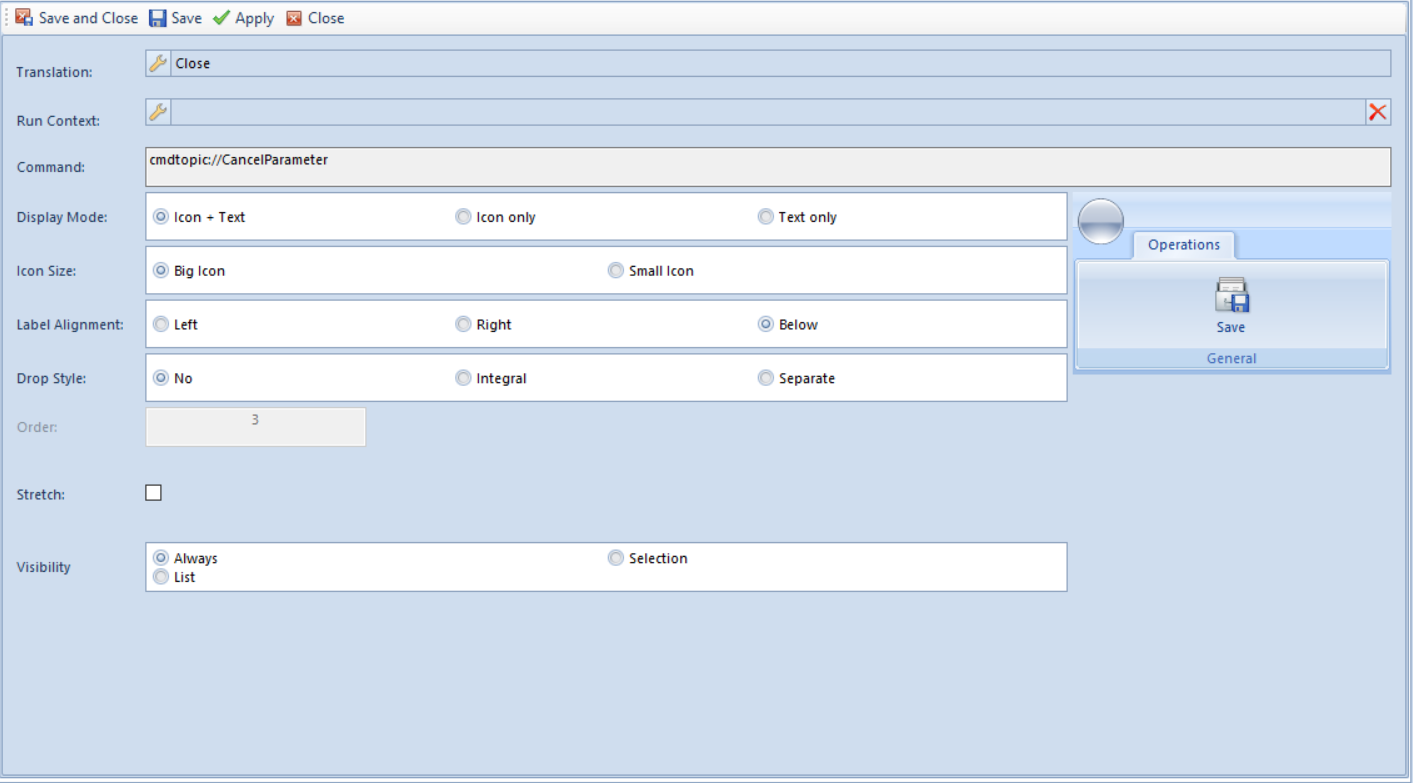Viewport: 1413px width, 783px height.
Task: Click the Save and Close button label
Action: click(x=88, y=18)
